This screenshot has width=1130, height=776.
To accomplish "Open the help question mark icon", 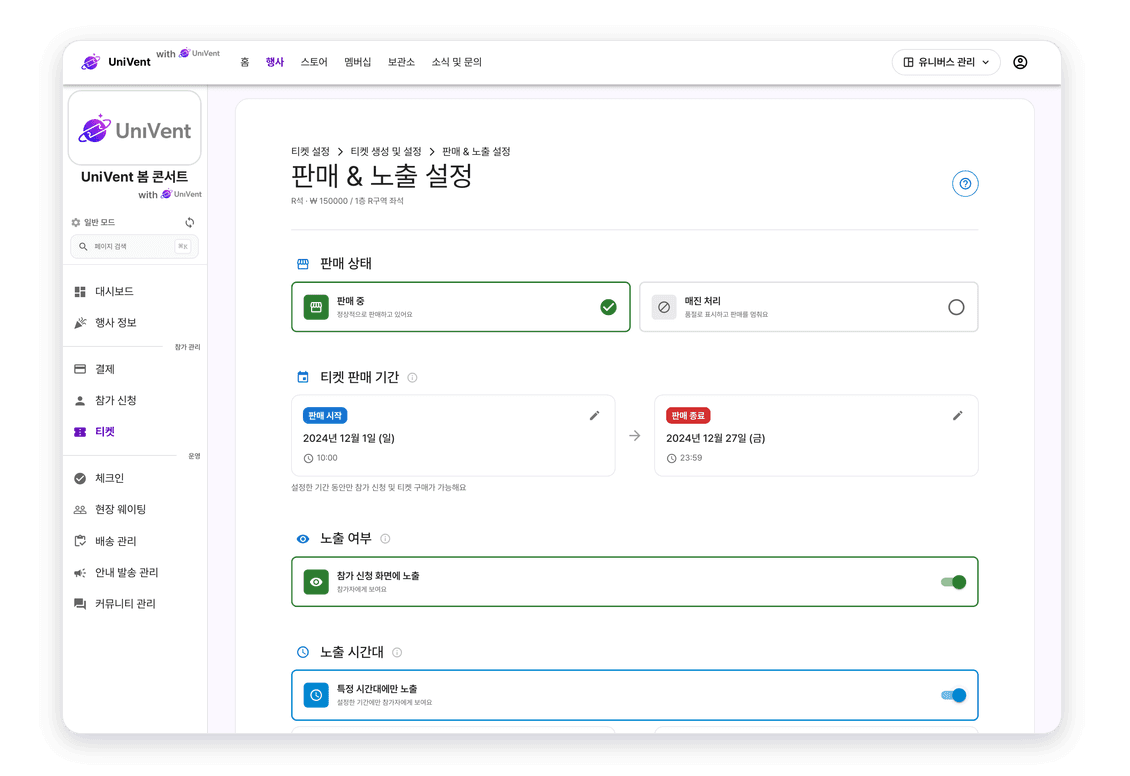I will click(x=965, y=184).
